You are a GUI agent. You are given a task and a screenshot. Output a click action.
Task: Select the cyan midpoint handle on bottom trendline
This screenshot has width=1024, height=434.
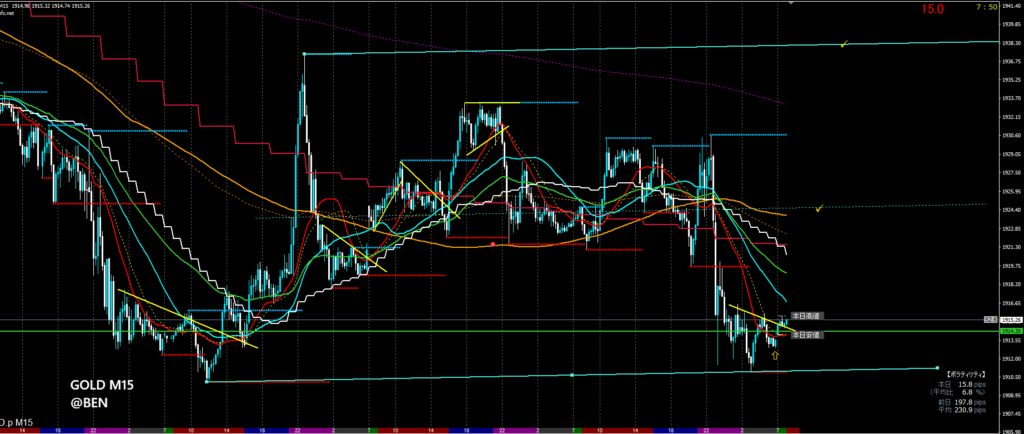pyautogui.click(x=571, y=375)
